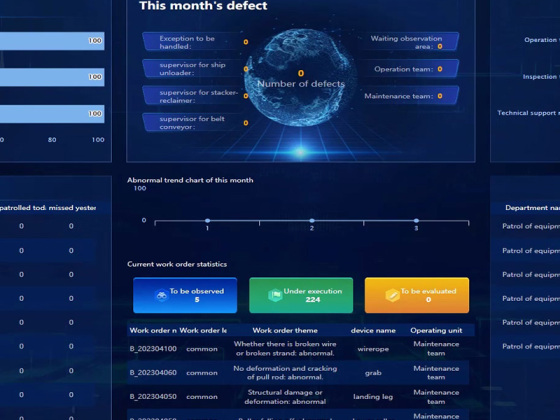Select the Waiting observation area panel

point(409,42)
